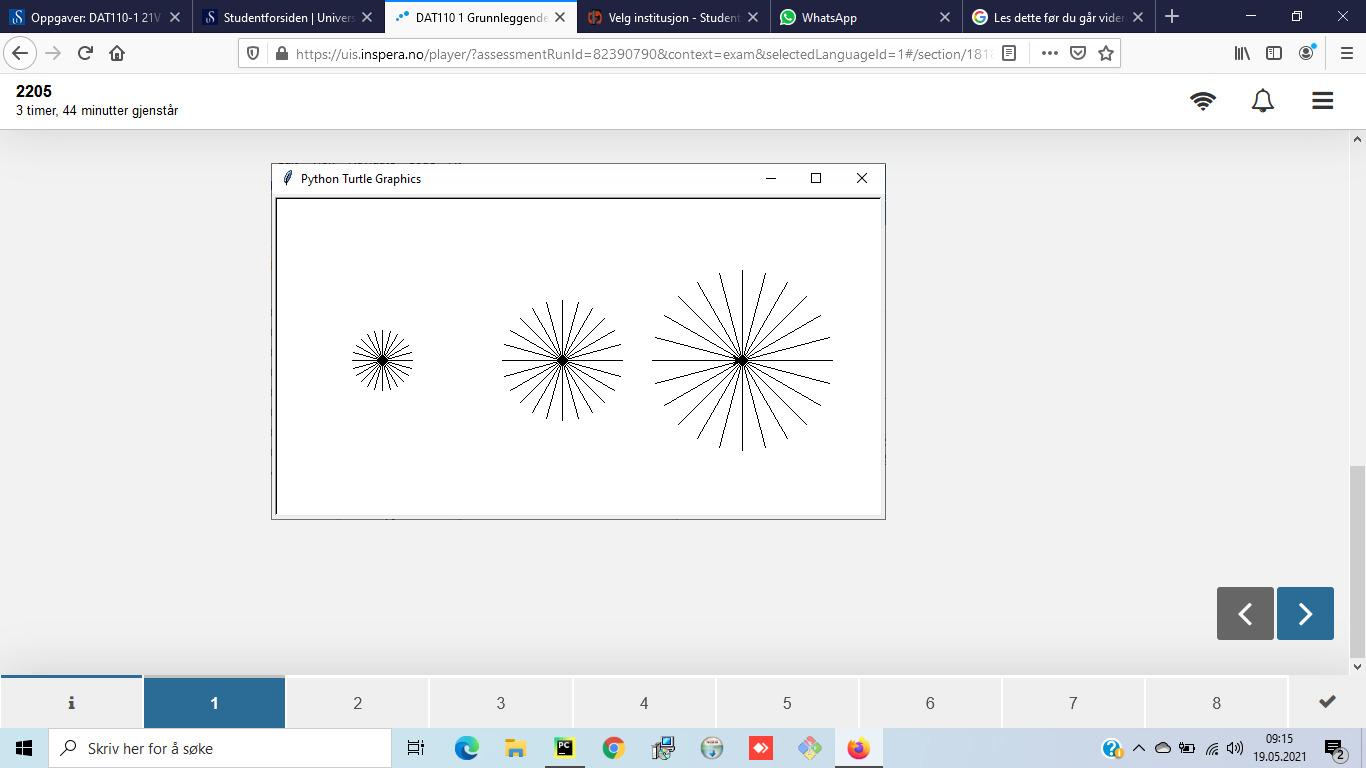Click the previous question arrow button
Screen dimensions: 1366x768
[1244, 613]
